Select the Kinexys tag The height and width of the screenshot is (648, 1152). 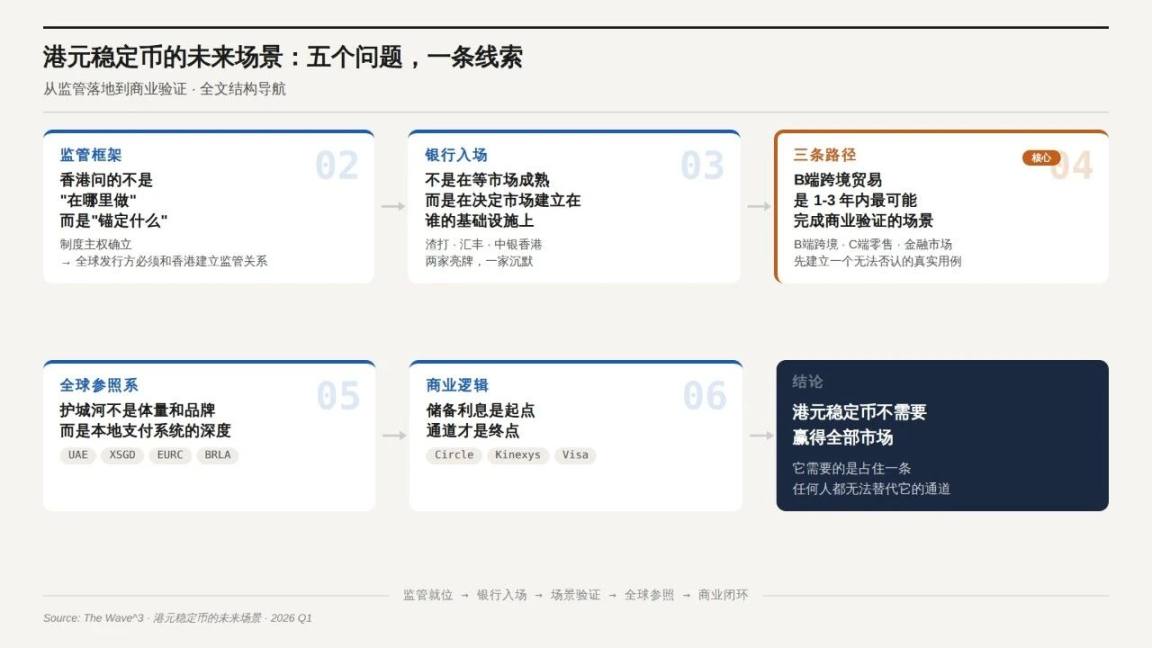tap(517, 455)
